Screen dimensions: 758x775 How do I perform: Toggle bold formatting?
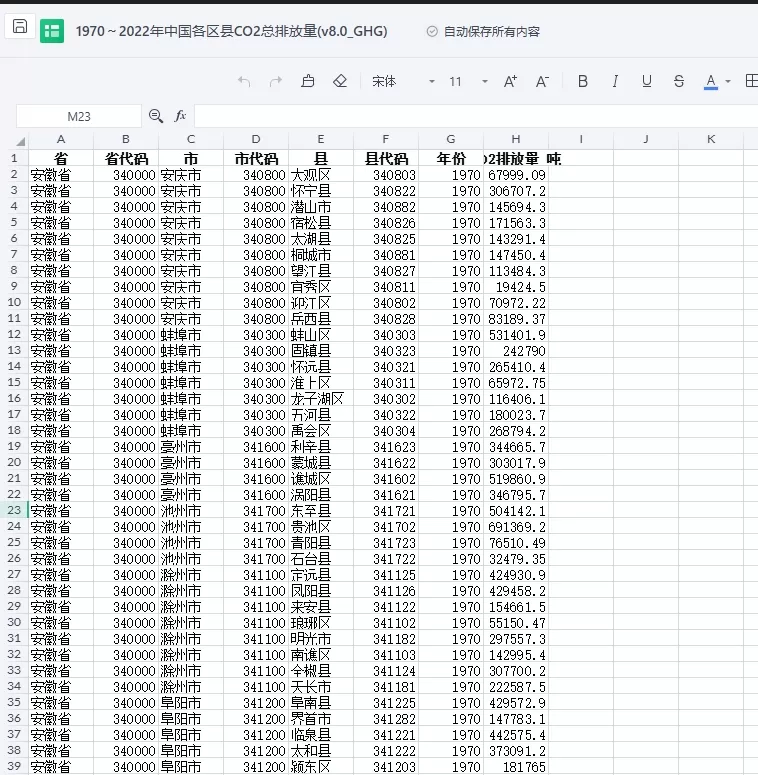[583, 81]
